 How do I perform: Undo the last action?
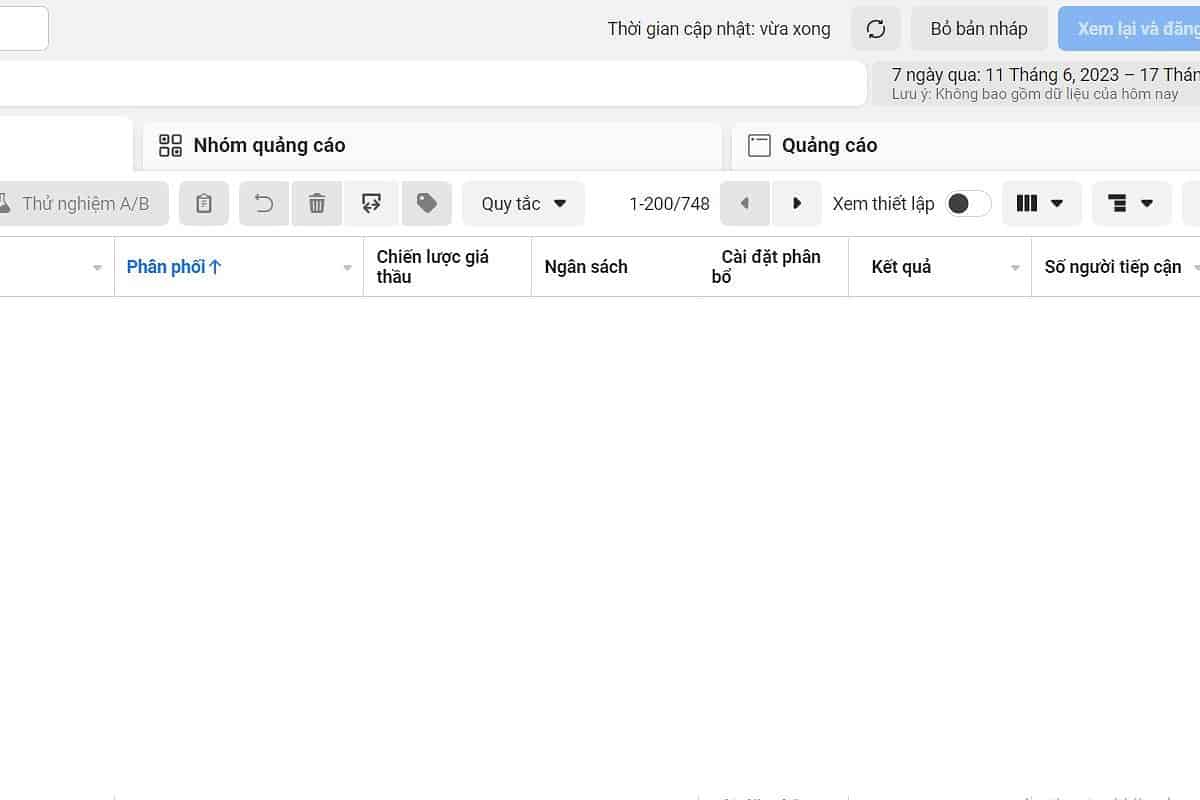point(264,204)
